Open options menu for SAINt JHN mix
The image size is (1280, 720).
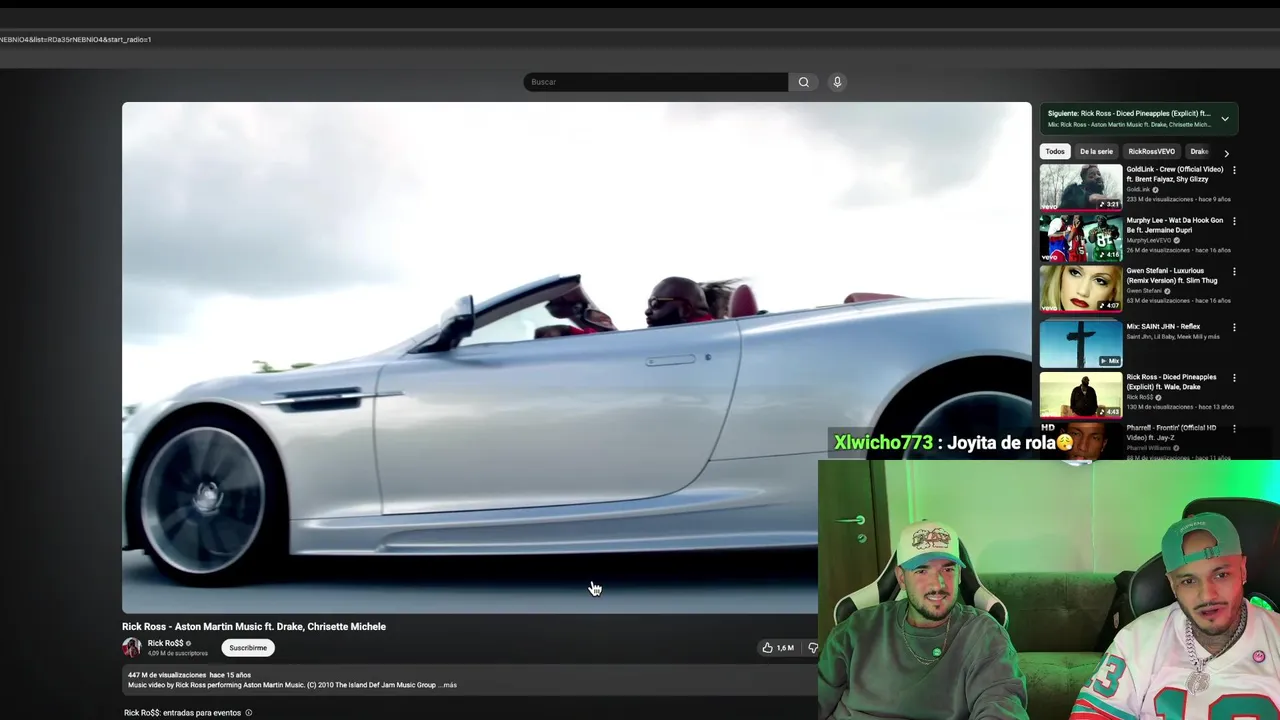pyautogui.click(x=1234, y=327)
